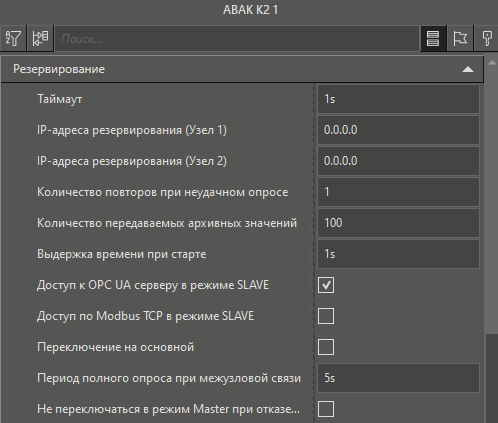Sort properties alphabetically with the A-Z filter icon
498x423 pixels.
point(13,38)
